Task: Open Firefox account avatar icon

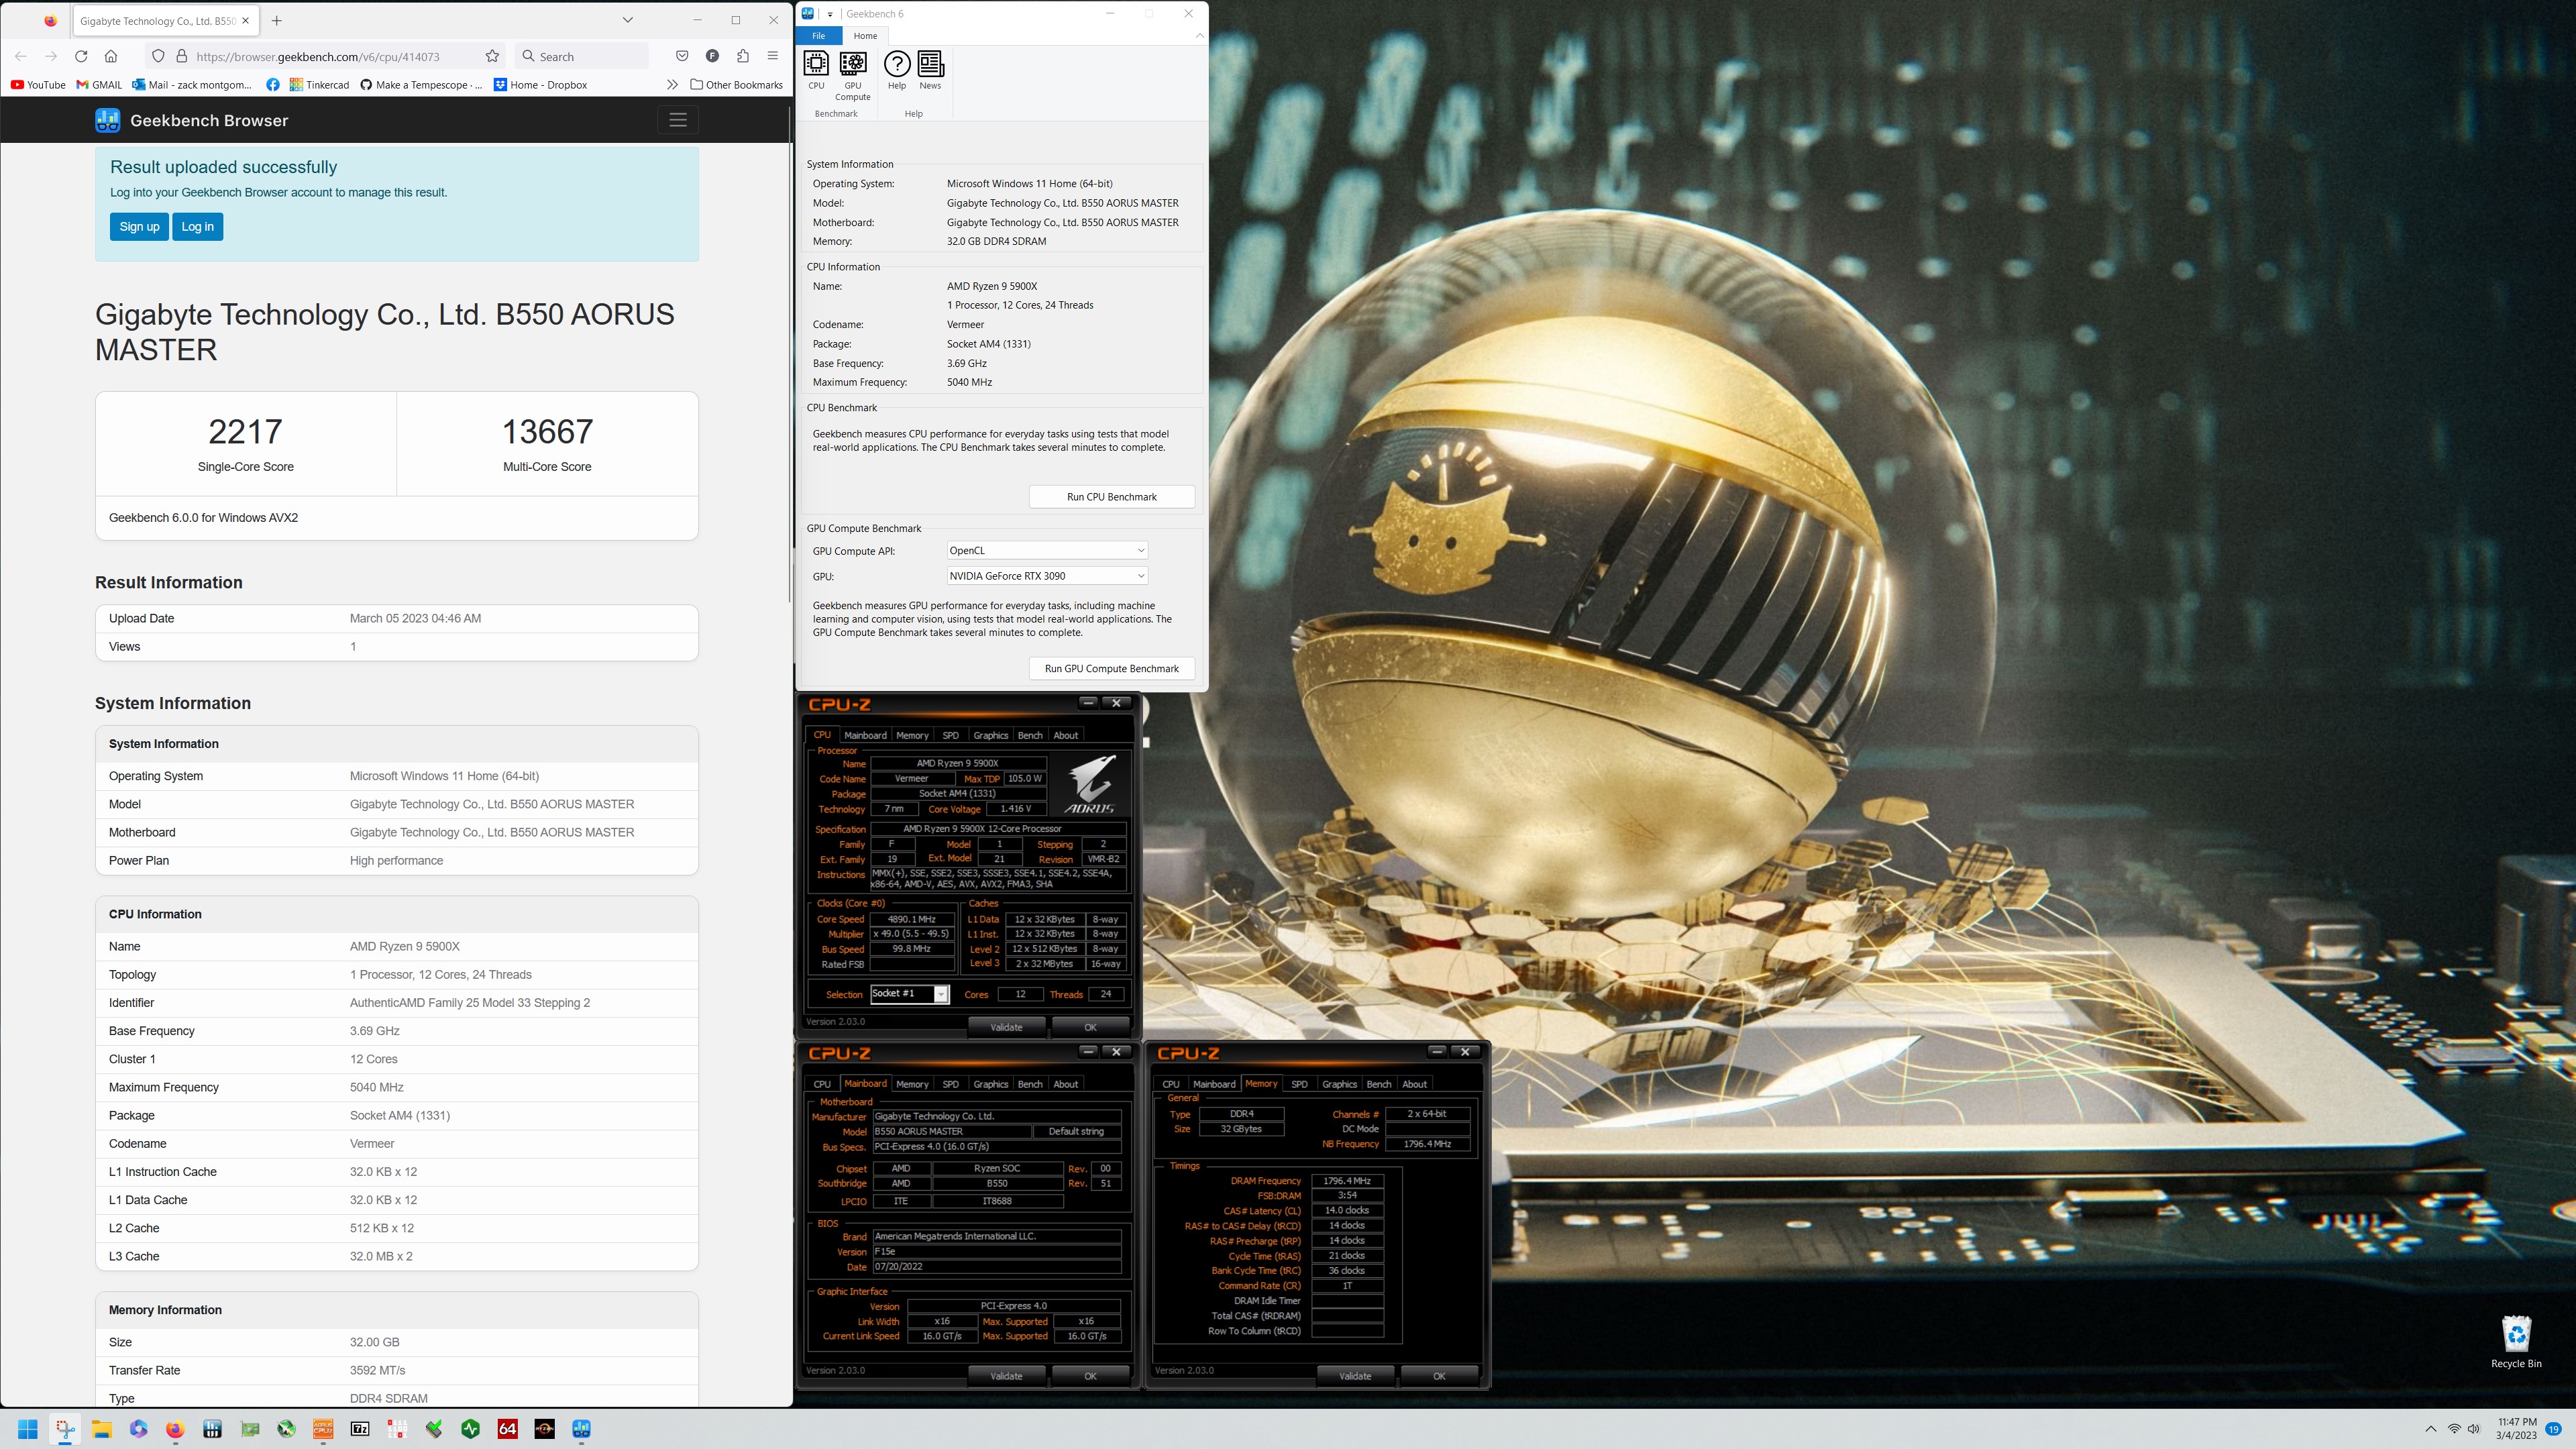Action: click(x=712, y=56)
